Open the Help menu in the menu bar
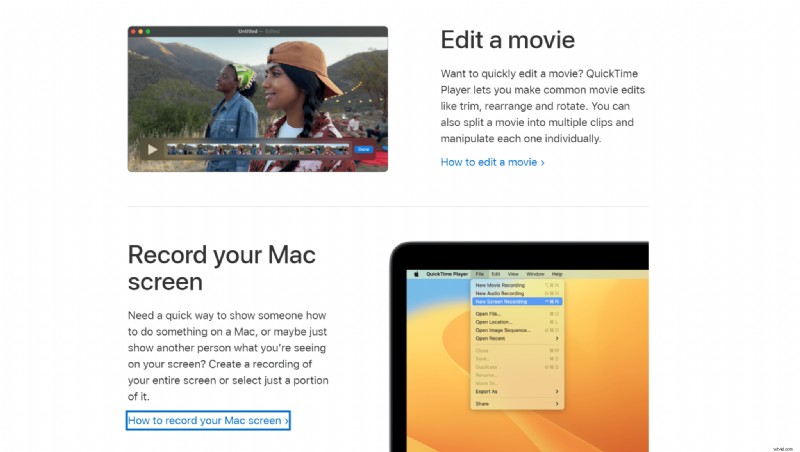This screenshot has width=800, height=452. pyautogui.click(x=557, y=273)
